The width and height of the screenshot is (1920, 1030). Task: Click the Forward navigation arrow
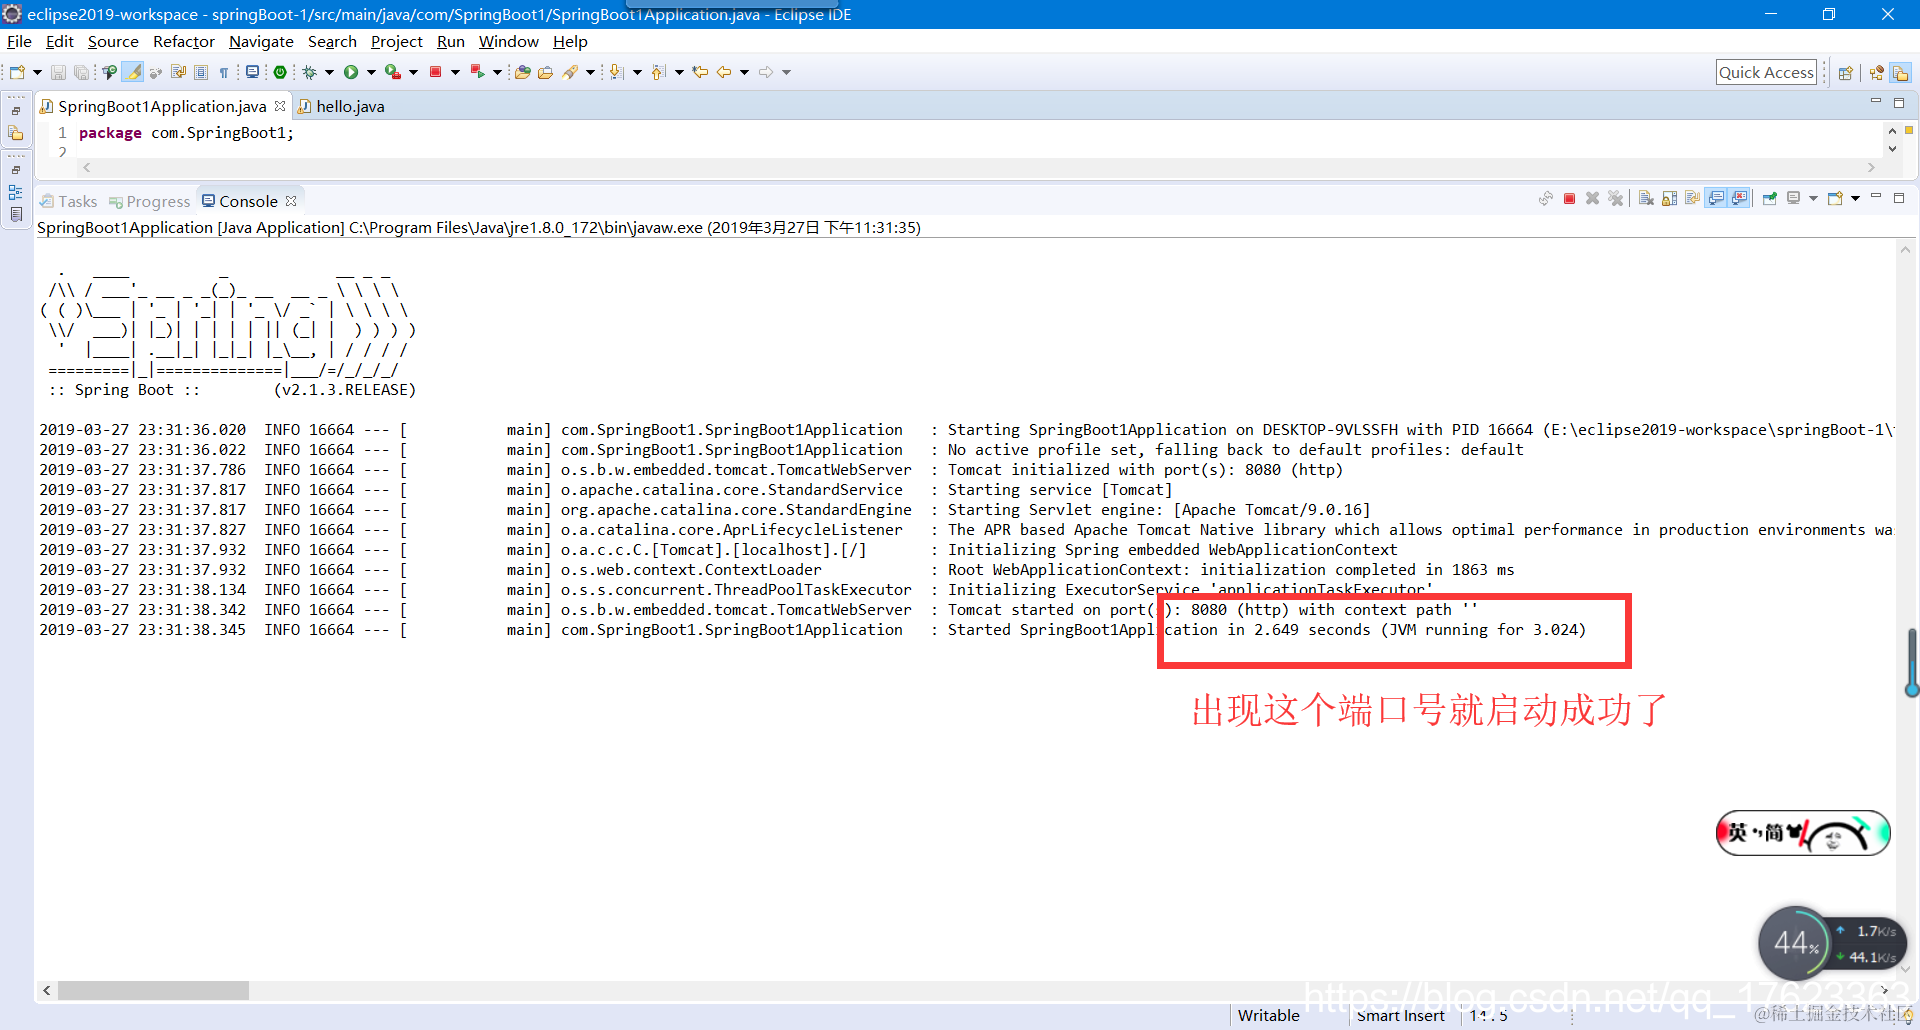point(766,72)
